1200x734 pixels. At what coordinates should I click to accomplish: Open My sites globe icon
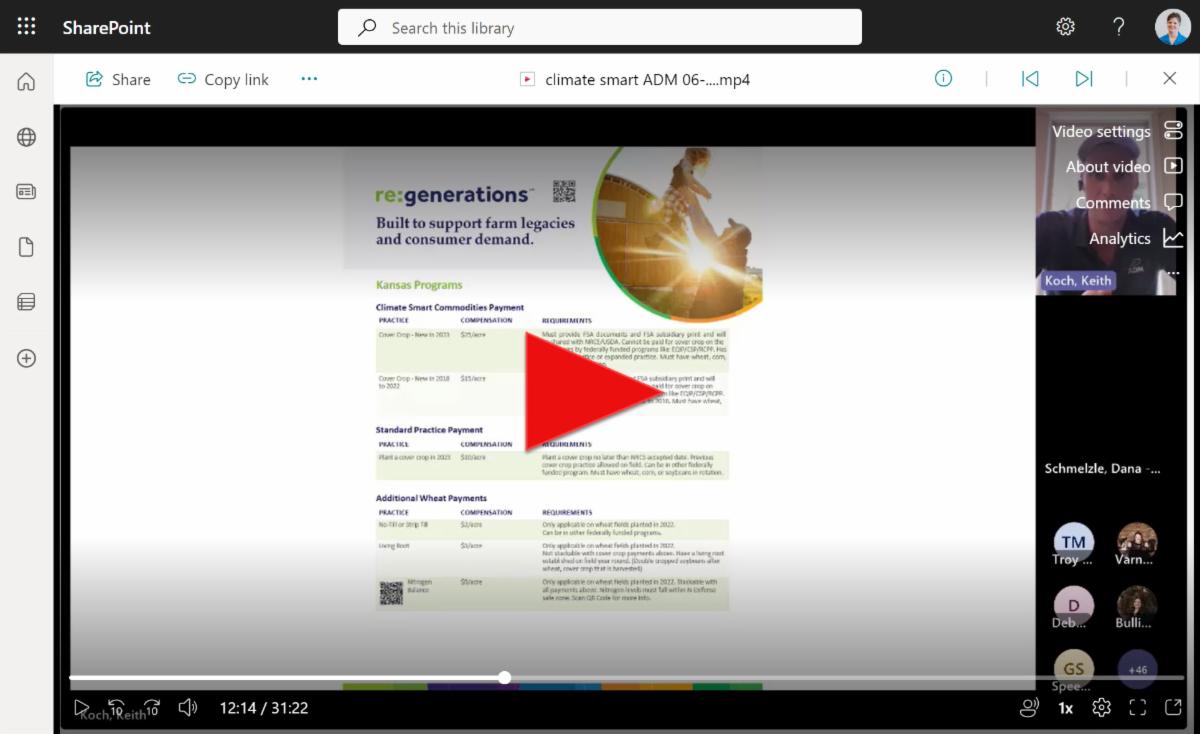point(27,137)
